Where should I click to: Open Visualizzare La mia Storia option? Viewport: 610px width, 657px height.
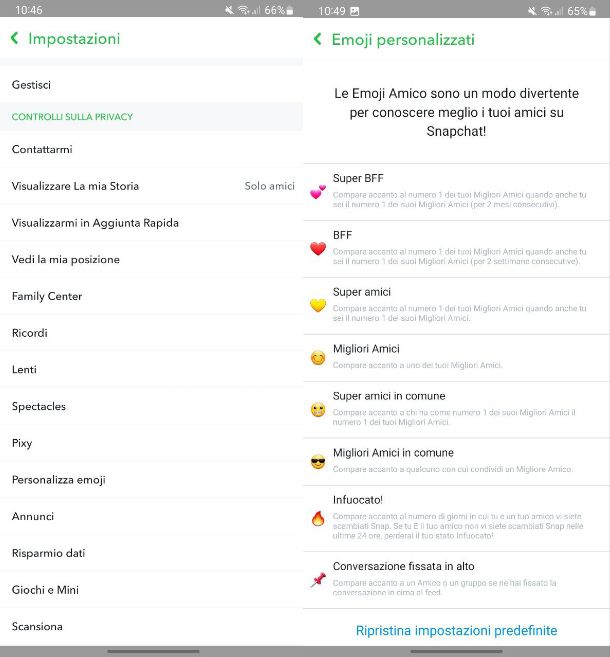[151, 186]
